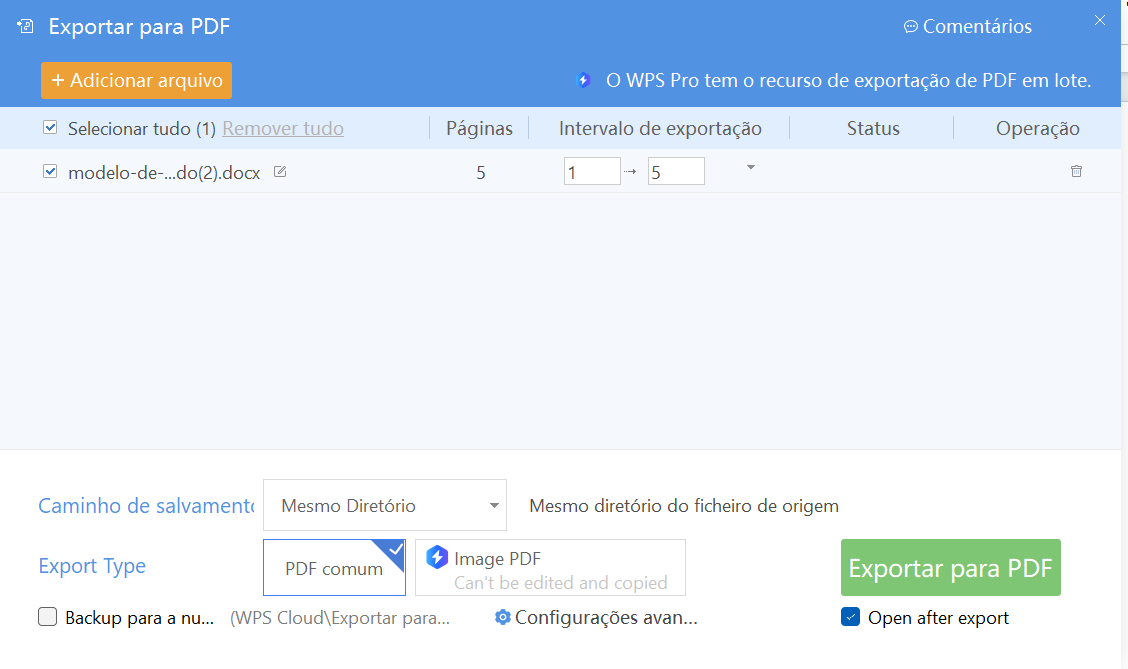Viewport: 1128px width, 669px height.
Task: Click the Export to PDF icon in the title bar
Action: tap(24, 25)
